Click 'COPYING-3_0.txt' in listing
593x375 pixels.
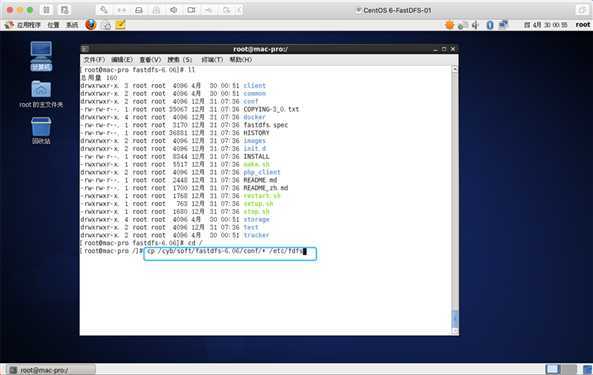pos(271,109)
